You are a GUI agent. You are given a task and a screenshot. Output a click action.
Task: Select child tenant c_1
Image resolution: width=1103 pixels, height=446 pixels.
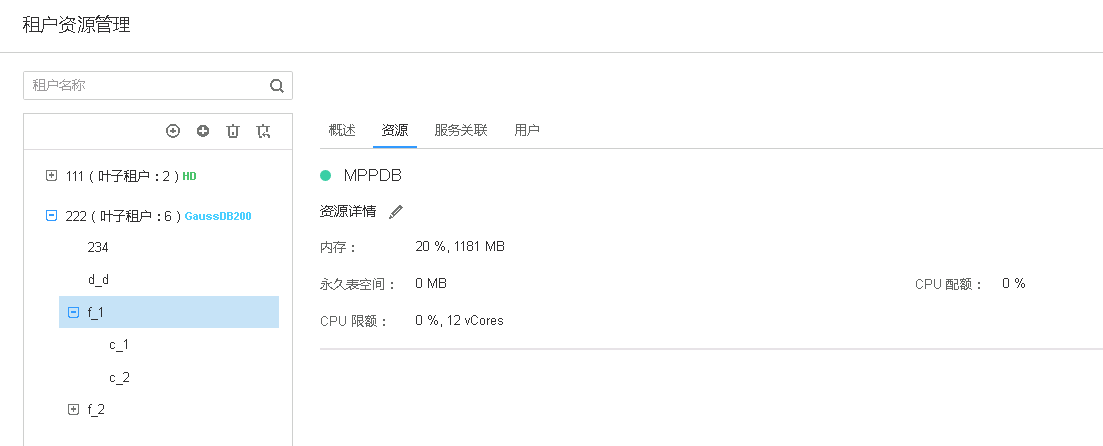(119, 345)
